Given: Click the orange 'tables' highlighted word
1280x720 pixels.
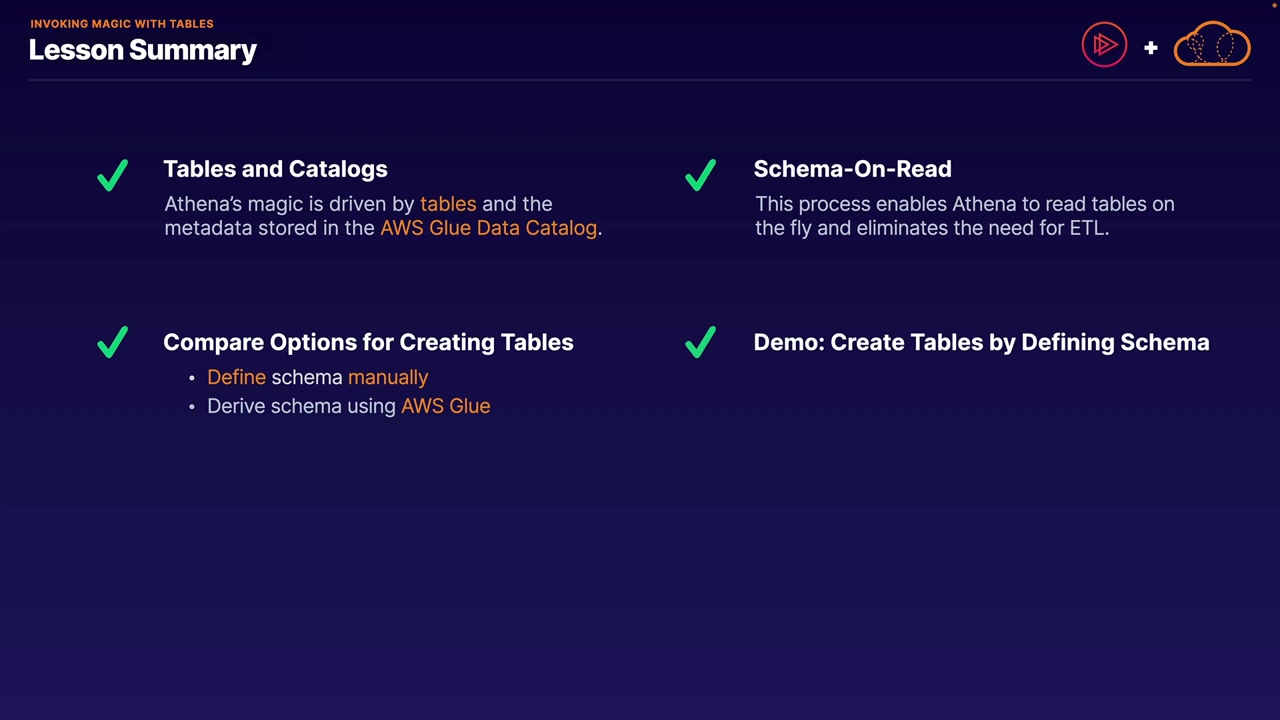Looking at the screenshot, I should (448, 204).
